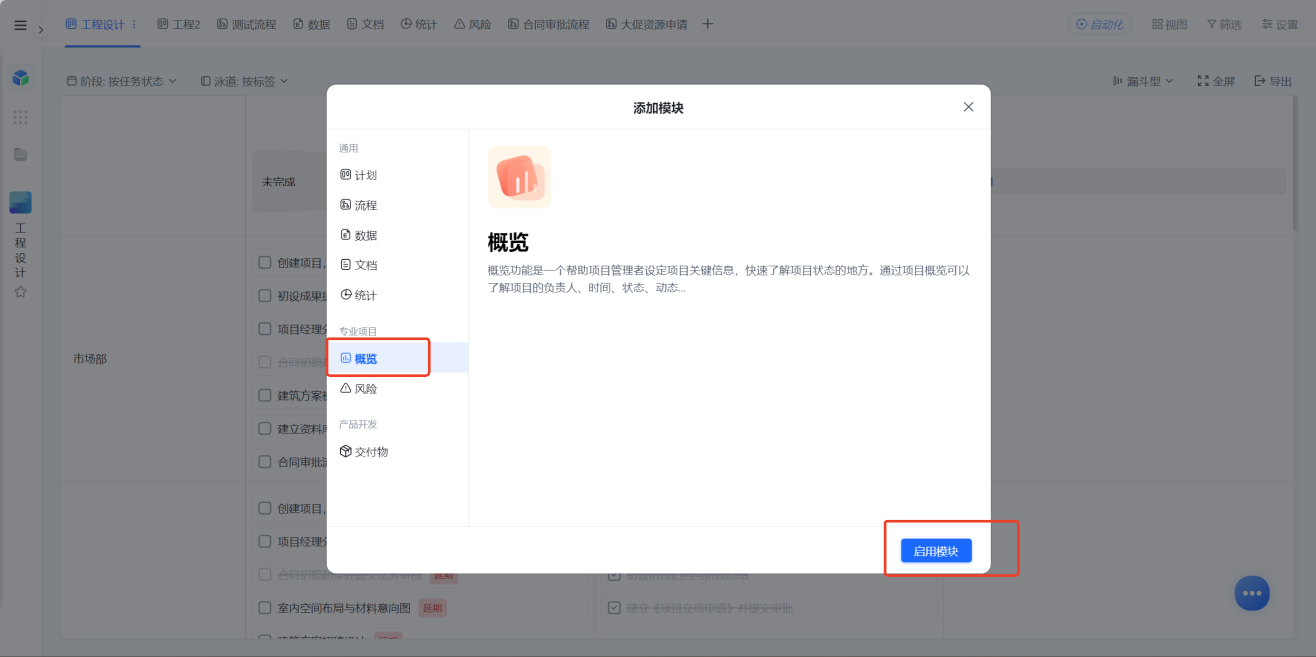This screenshot has height=657, width=1316.
Task: Click the 自动化 automation button
Action: pyautogui.click(x=1100, y=24)
